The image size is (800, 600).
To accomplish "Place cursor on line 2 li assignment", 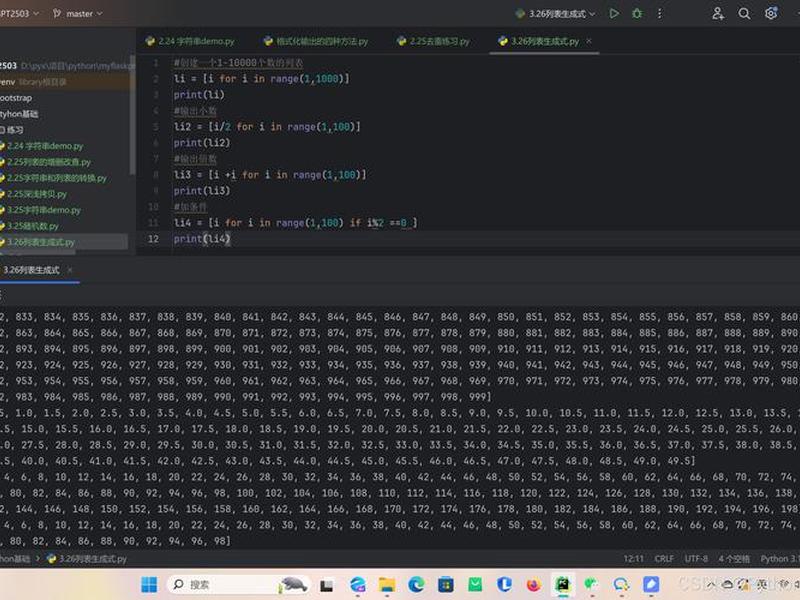I will tap(261, 79).
